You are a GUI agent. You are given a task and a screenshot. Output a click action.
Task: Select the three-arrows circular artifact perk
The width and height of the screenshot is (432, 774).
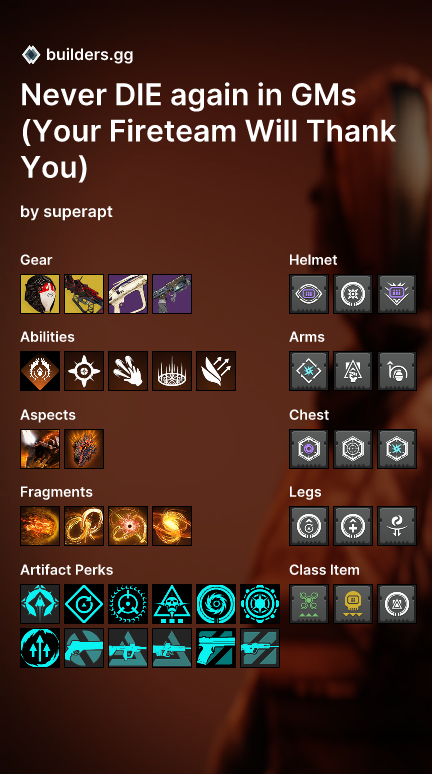pos(40,648)
